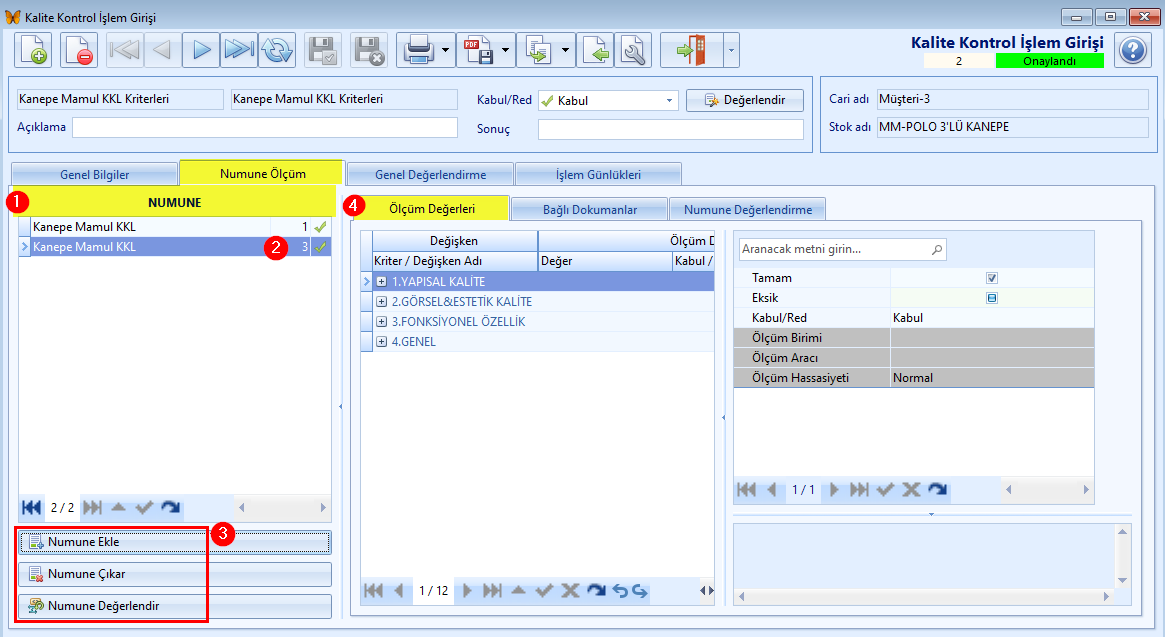Viewport: 1165px width, 637px height.
Task: Click the 'Kriter / Değişken Adı' column header
Action: [x=454, y=261]
